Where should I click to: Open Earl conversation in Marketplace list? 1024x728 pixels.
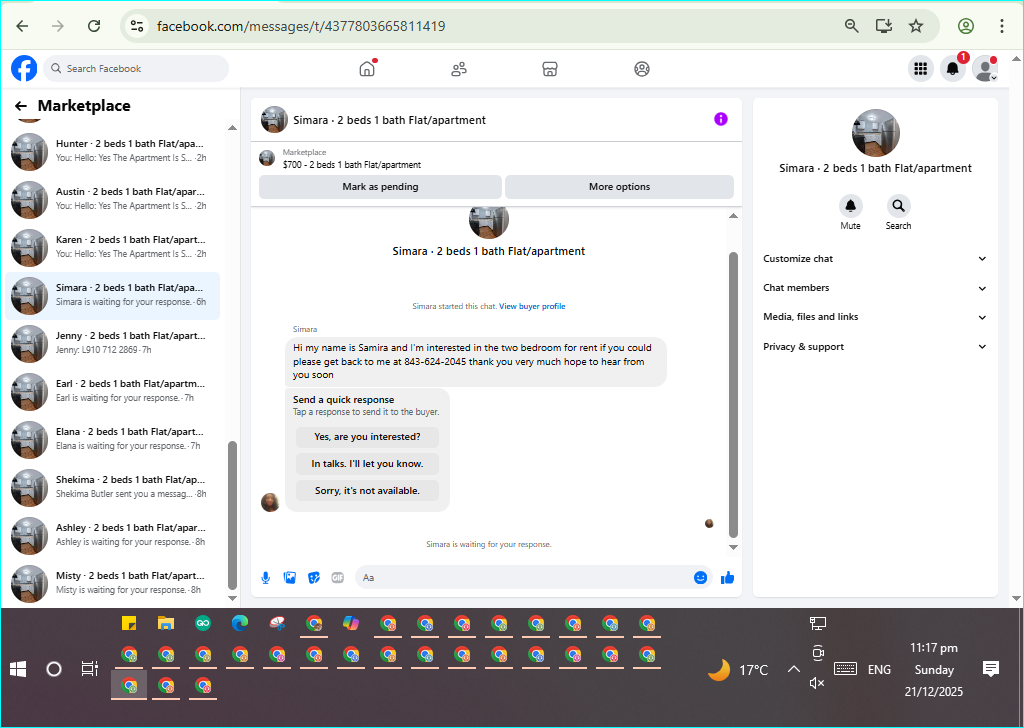point(112,391)
